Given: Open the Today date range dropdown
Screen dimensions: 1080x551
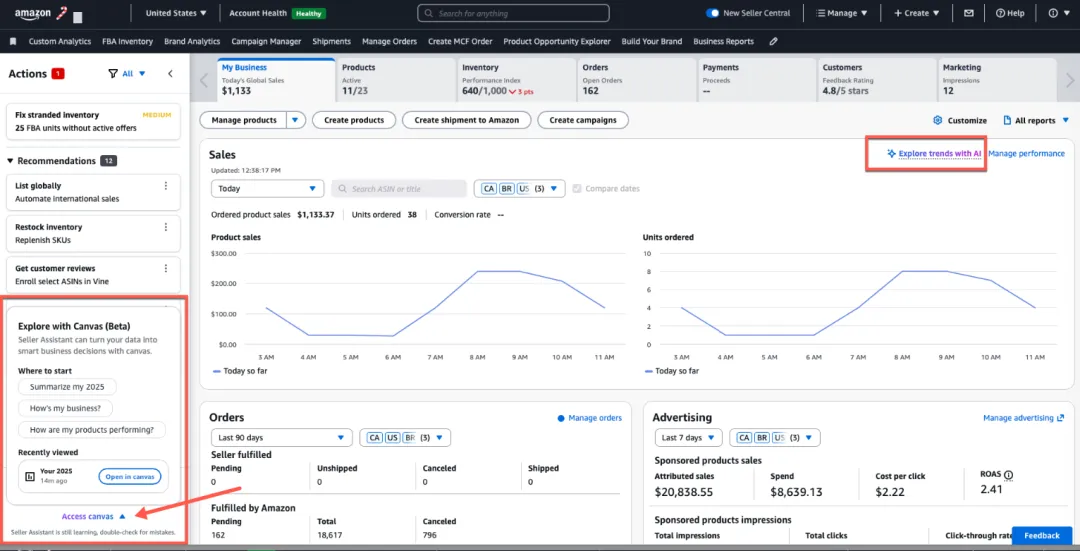Looking at the screenshot, I should pyautogui.click(x=267, y=188).
